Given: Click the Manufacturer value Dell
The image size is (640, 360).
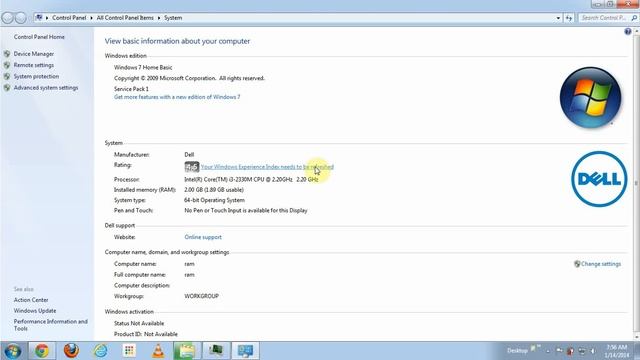Looking at the screenshot, I should (x=189, y=155).
